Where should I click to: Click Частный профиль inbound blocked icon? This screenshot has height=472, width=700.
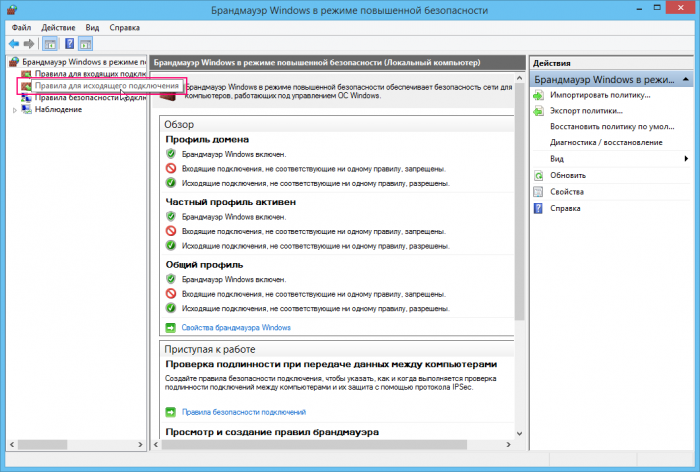point(171,231)
